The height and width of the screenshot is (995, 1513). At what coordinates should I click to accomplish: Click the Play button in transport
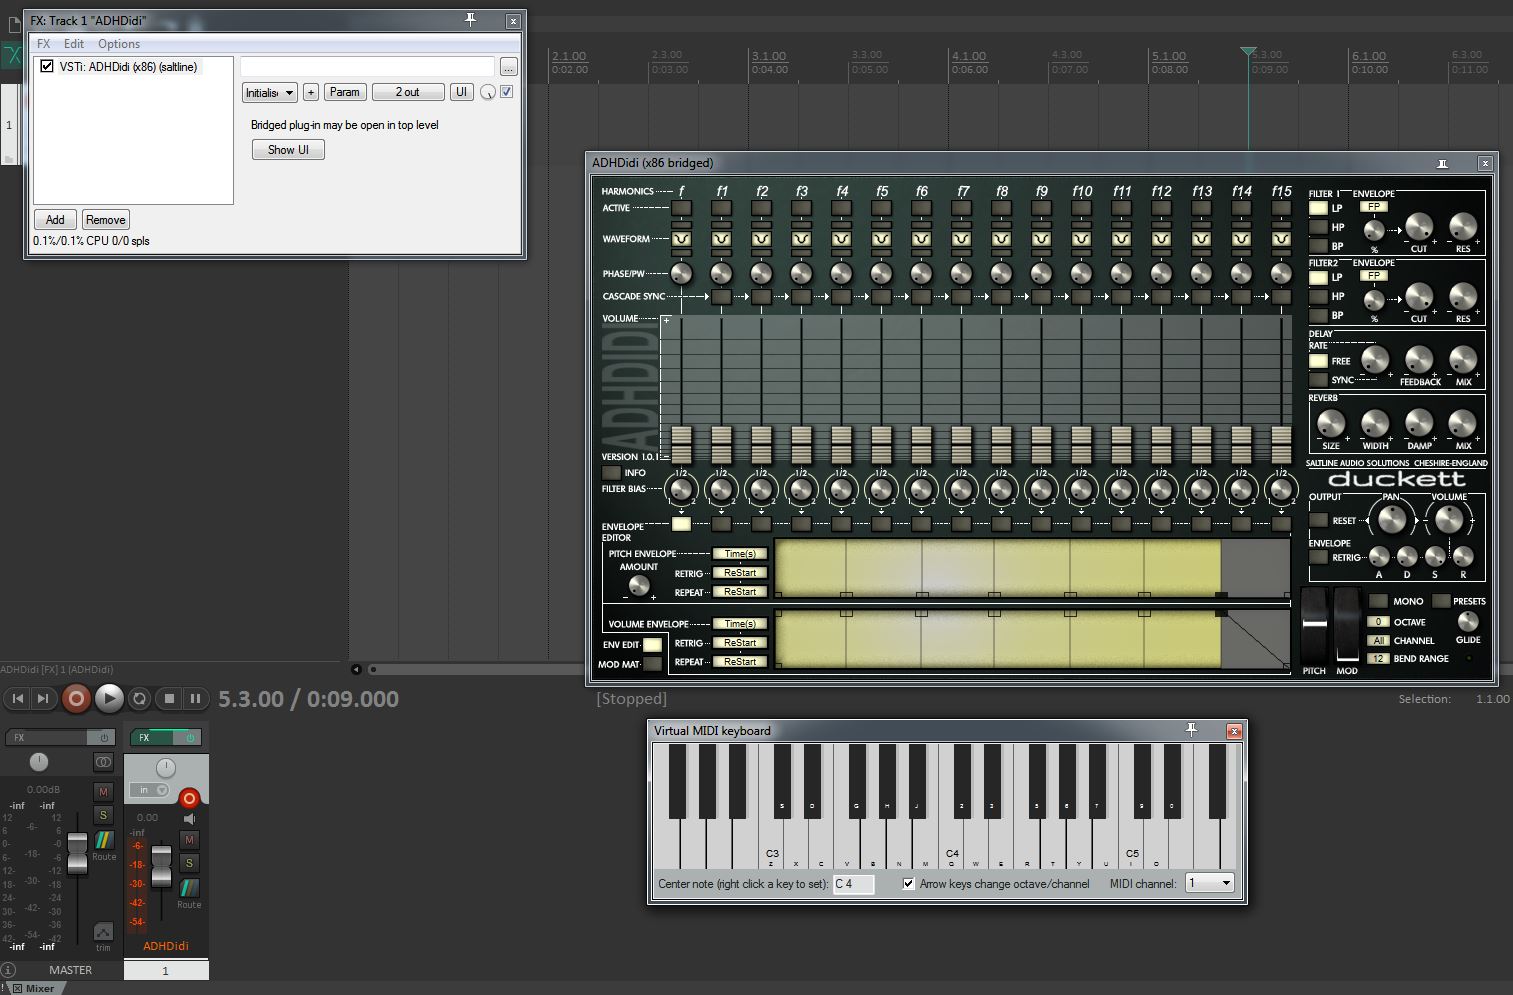coord(109,699)
